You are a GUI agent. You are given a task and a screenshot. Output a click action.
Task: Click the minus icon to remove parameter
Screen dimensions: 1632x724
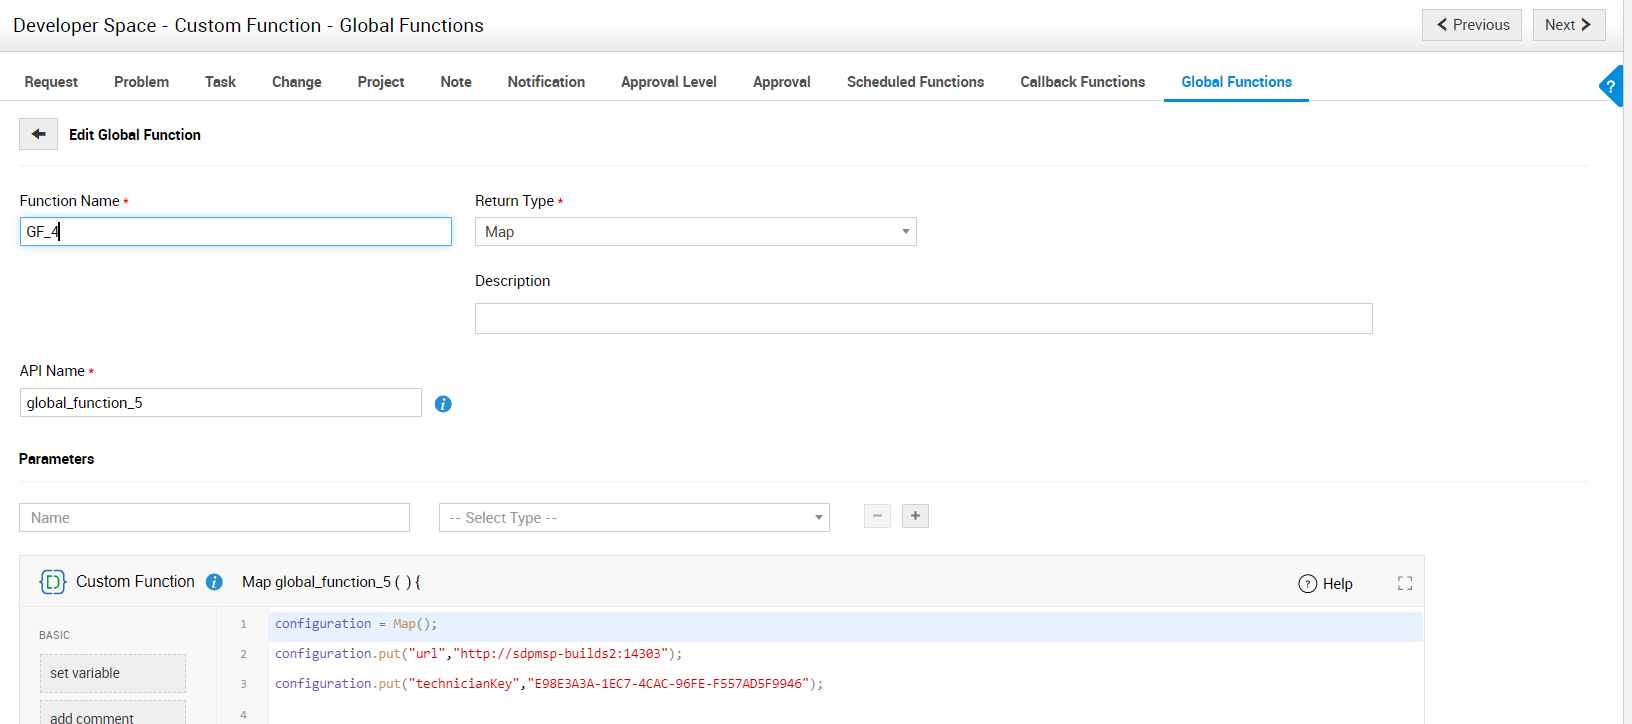point(877,516)
